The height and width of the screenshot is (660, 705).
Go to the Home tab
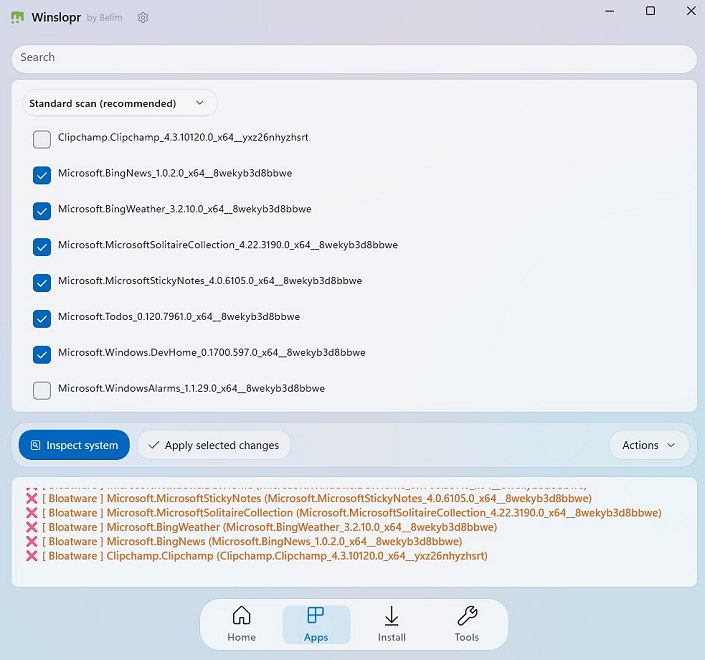[241, 624]
